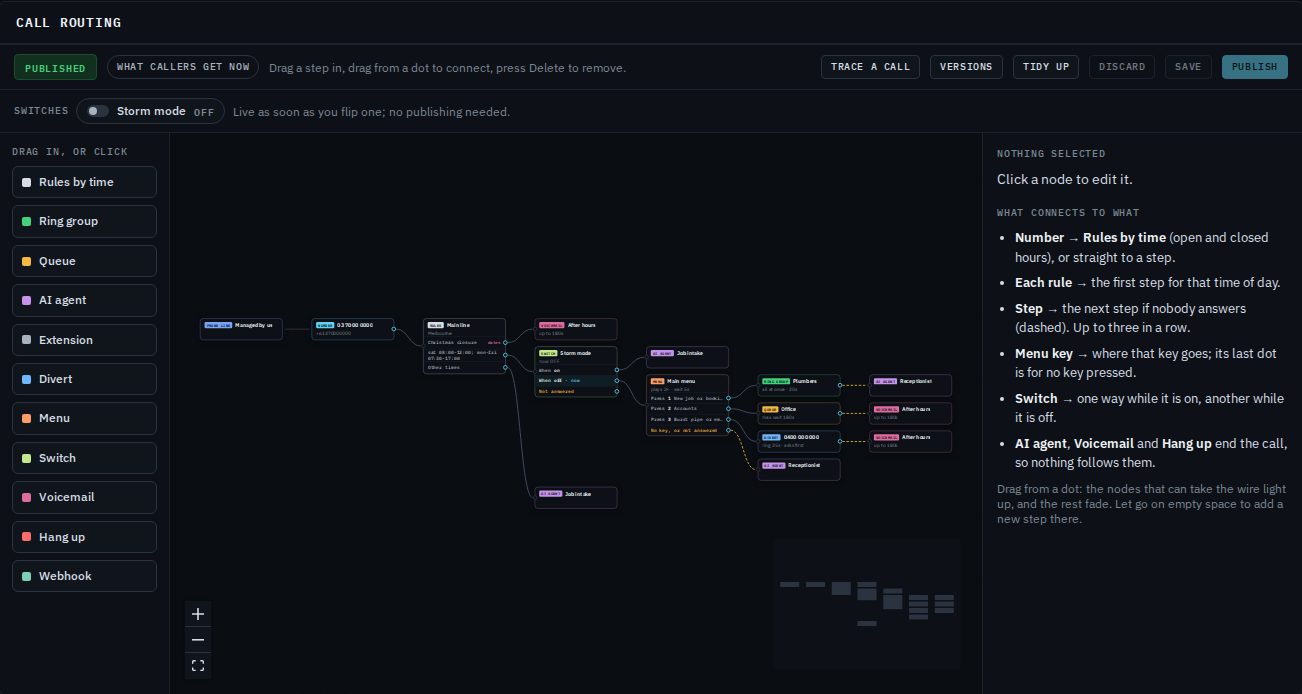Add a Ring group step
The width and height of the screenshot is (1302, 694).
pos(84,221)
